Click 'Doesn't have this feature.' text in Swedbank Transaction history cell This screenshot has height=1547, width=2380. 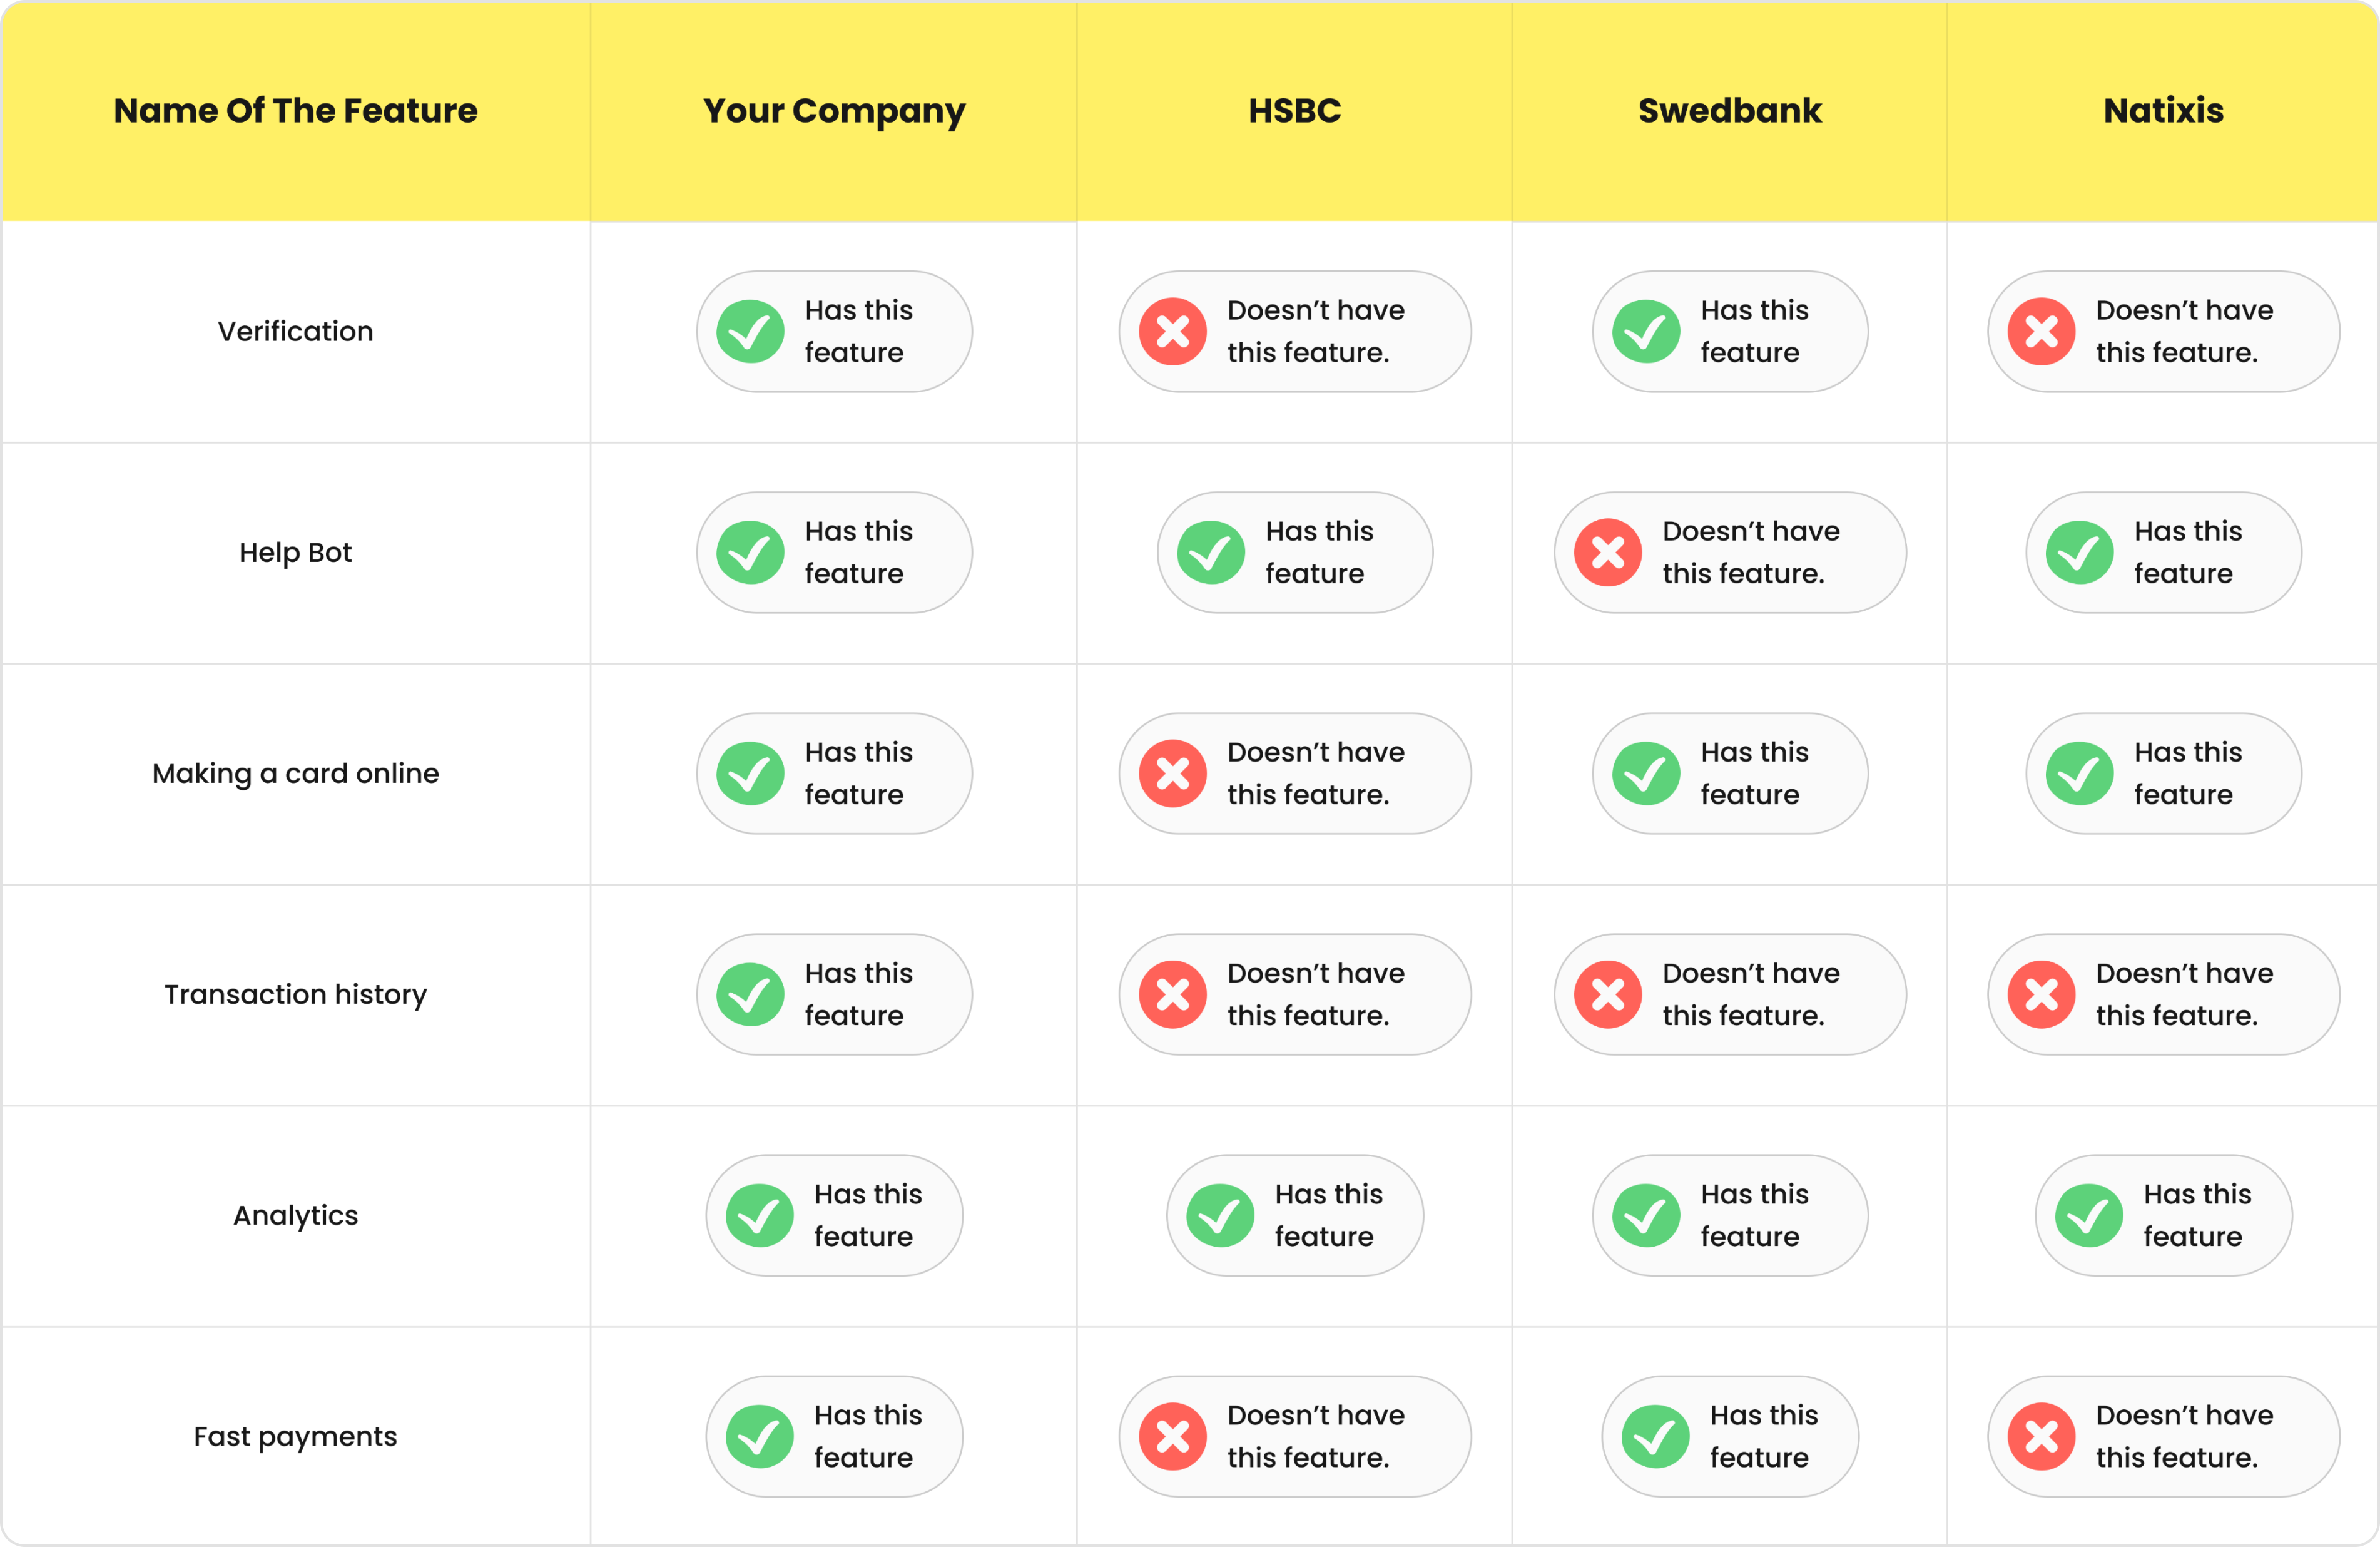pyautogui.click(x=1751, y=994)
